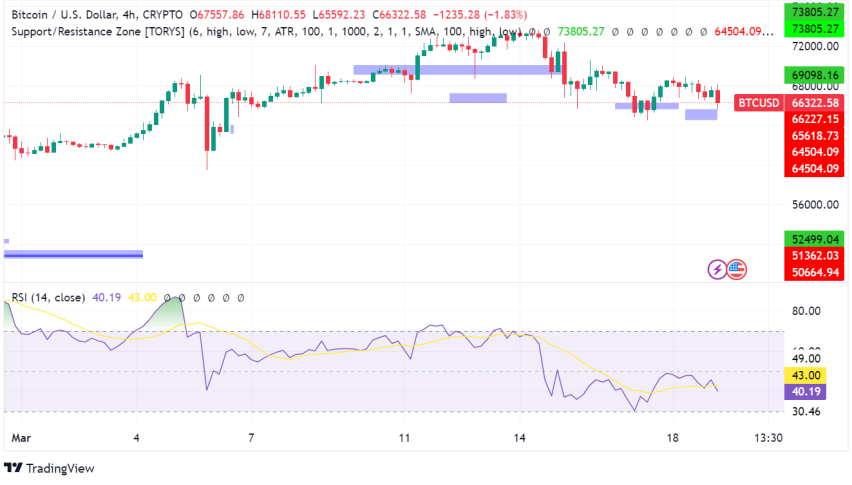Click the 66322.58 current price label
Viewport: 852px width, 485px height.
(814, 103)
